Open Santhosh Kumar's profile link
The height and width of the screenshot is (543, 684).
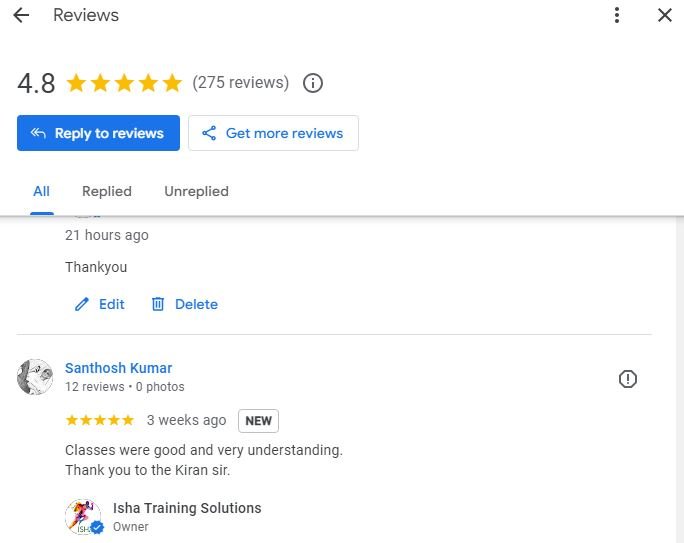click(119, 368)
